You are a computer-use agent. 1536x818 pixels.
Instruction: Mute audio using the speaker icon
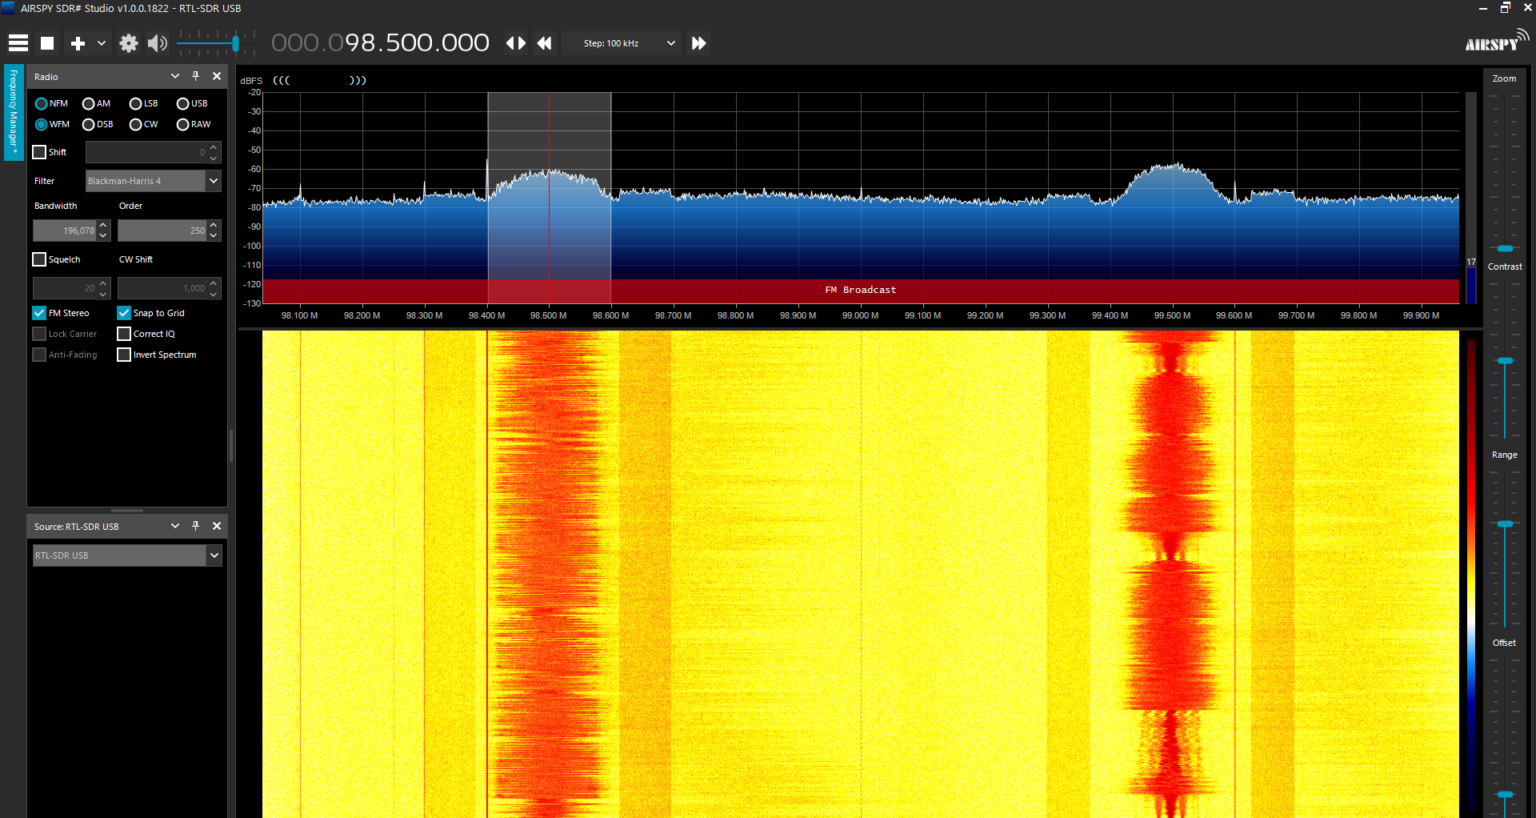pyautogui.click(x=157, y=43)
